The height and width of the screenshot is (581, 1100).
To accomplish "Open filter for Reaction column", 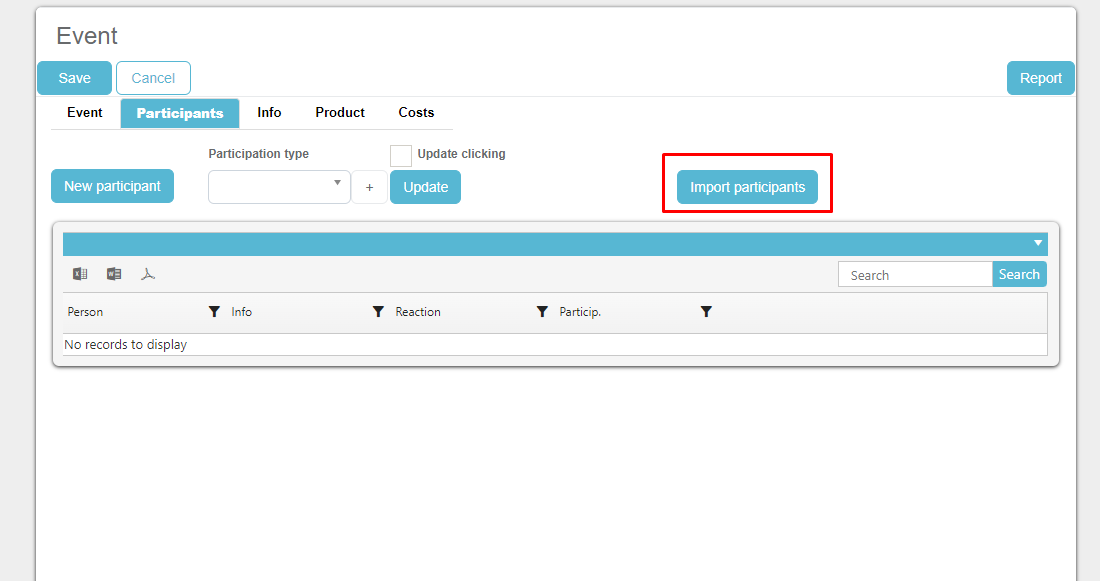I will click(542, 312).
